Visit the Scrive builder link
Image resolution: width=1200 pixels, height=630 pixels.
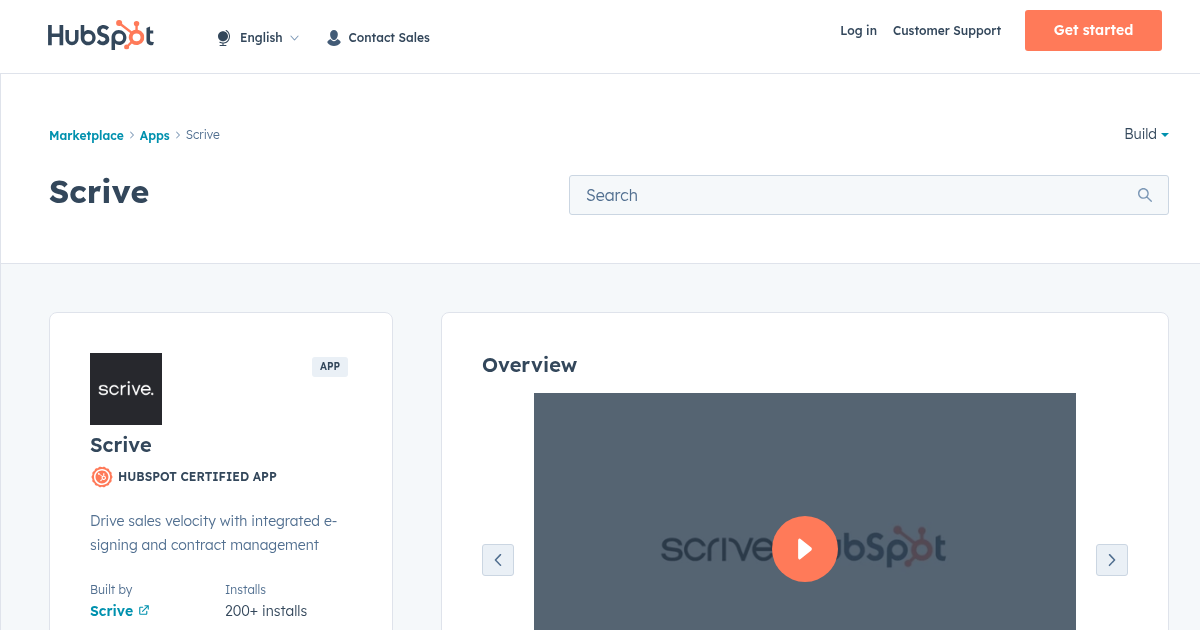pyautogui.click(x=110, y=610)
